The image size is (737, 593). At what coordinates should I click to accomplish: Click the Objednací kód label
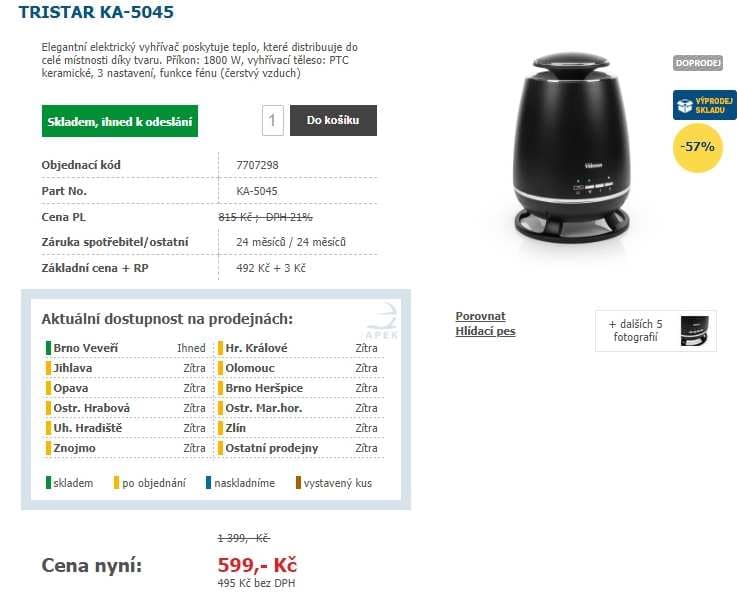point(81,165)
